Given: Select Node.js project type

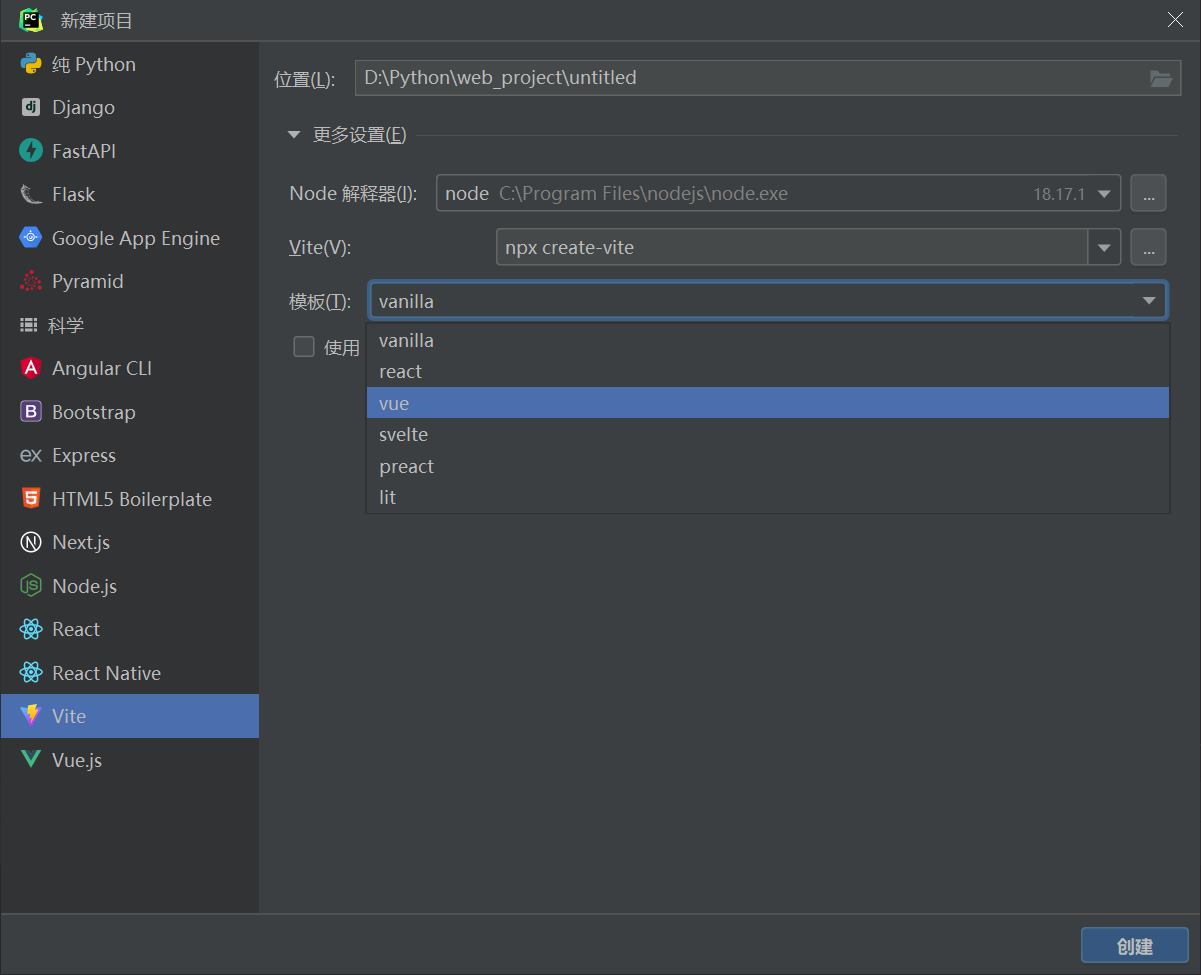Looking at the screenshot, I should pyautogui.click(x=130, y=586).
